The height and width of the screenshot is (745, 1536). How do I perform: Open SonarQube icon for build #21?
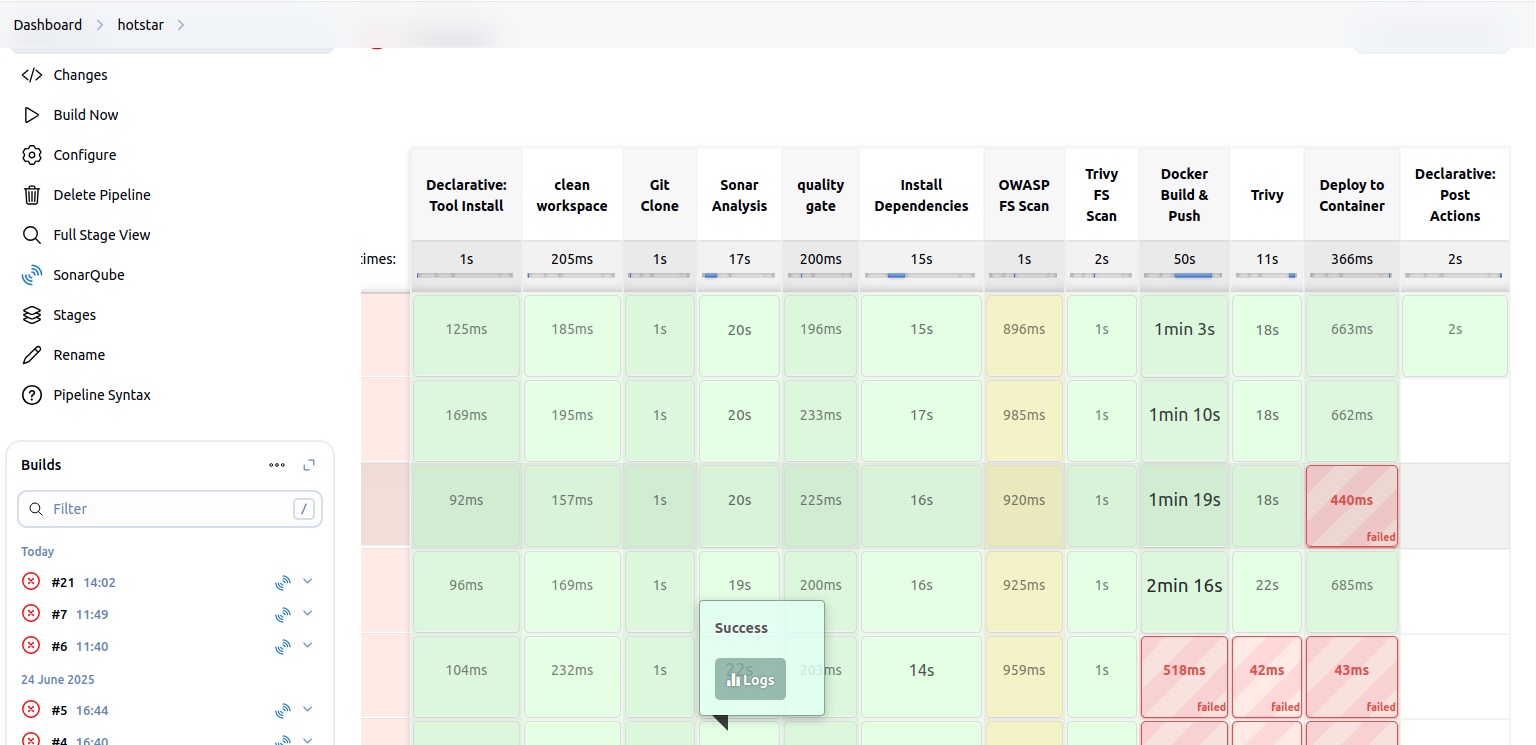pyautogui.click(x=283, y=582)
